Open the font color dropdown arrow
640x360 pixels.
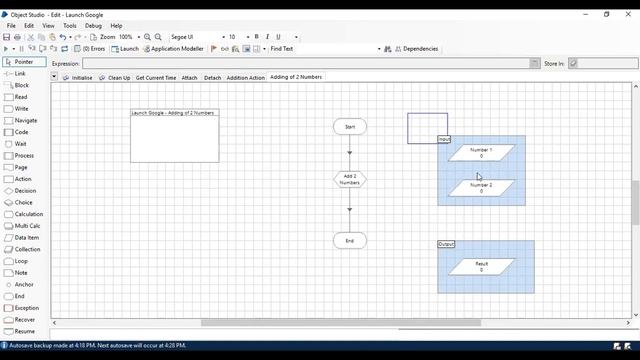pyautogui.click(x=296, y=37)
